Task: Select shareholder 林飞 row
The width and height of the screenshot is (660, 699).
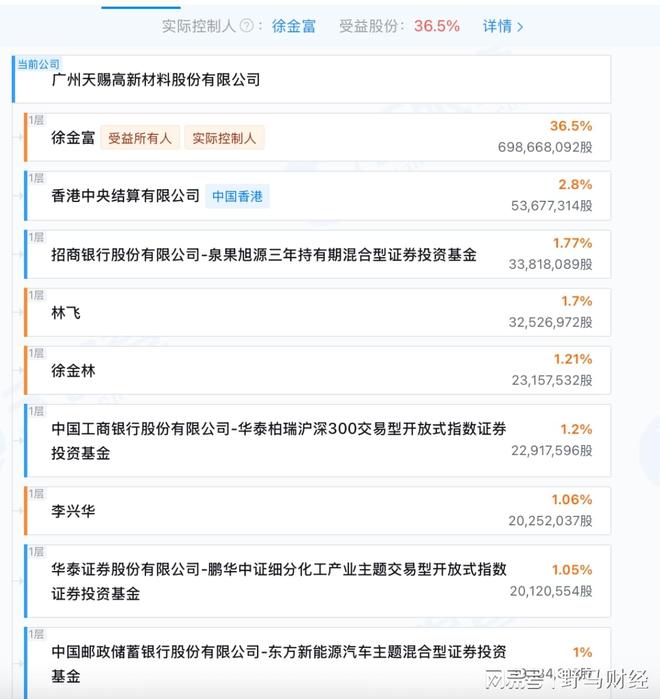Action: click(66, 312)
